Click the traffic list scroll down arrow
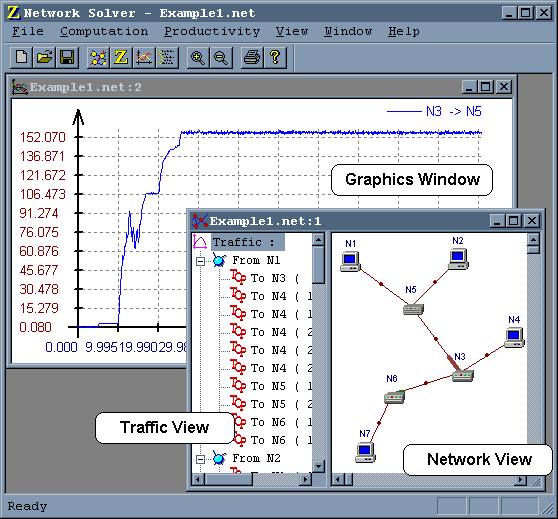The image size is (558, 519). click(318, 466)
